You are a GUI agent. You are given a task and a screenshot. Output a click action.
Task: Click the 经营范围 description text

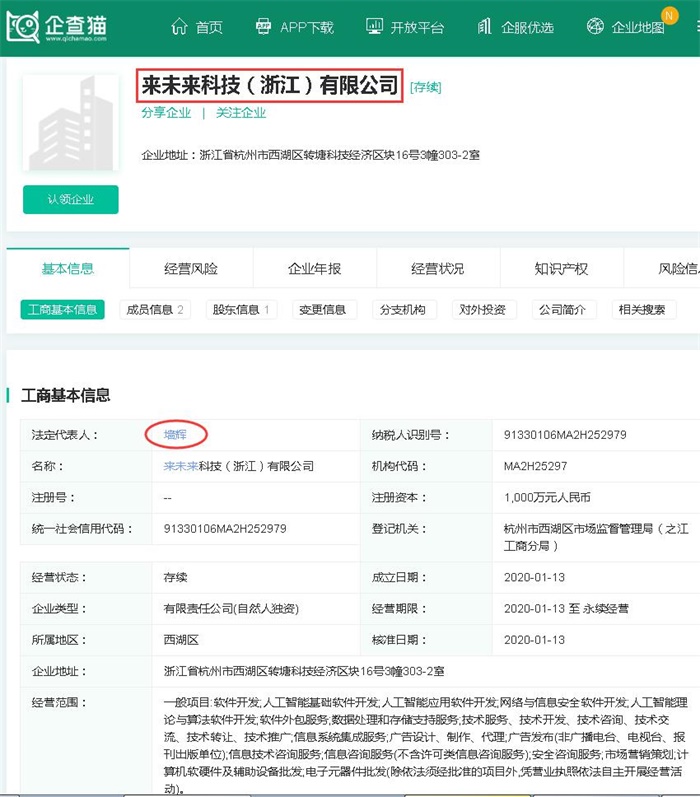coord(426,746)
